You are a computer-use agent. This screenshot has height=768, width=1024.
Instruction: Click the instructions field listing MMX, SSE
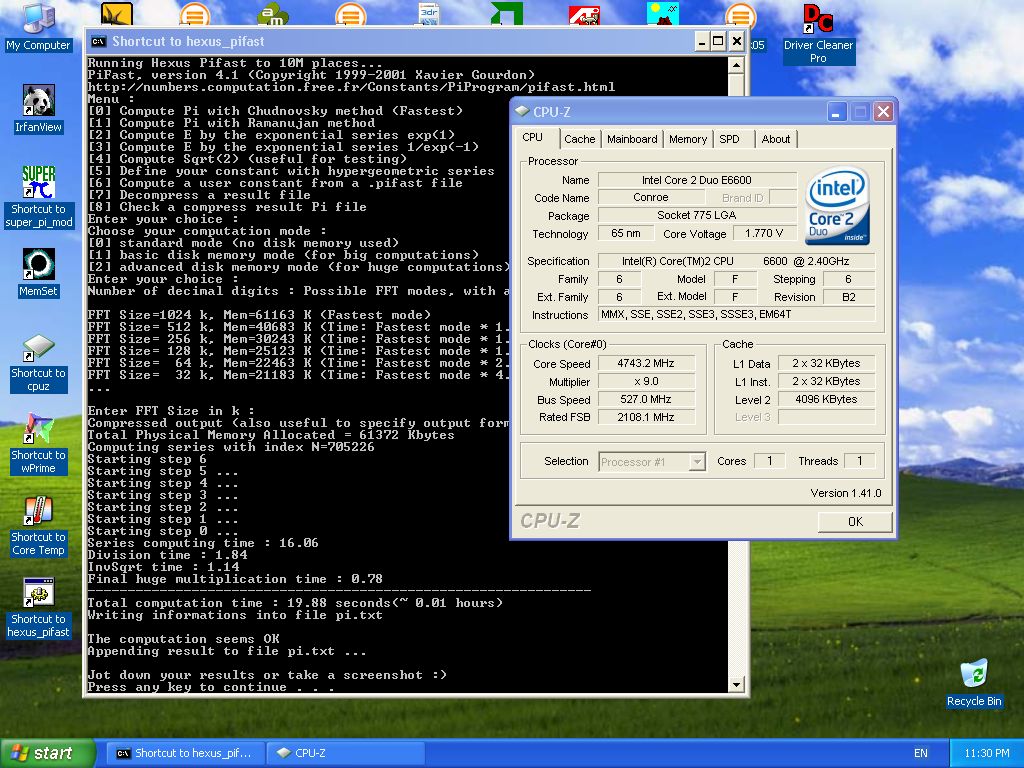click(x=737, y=314)
